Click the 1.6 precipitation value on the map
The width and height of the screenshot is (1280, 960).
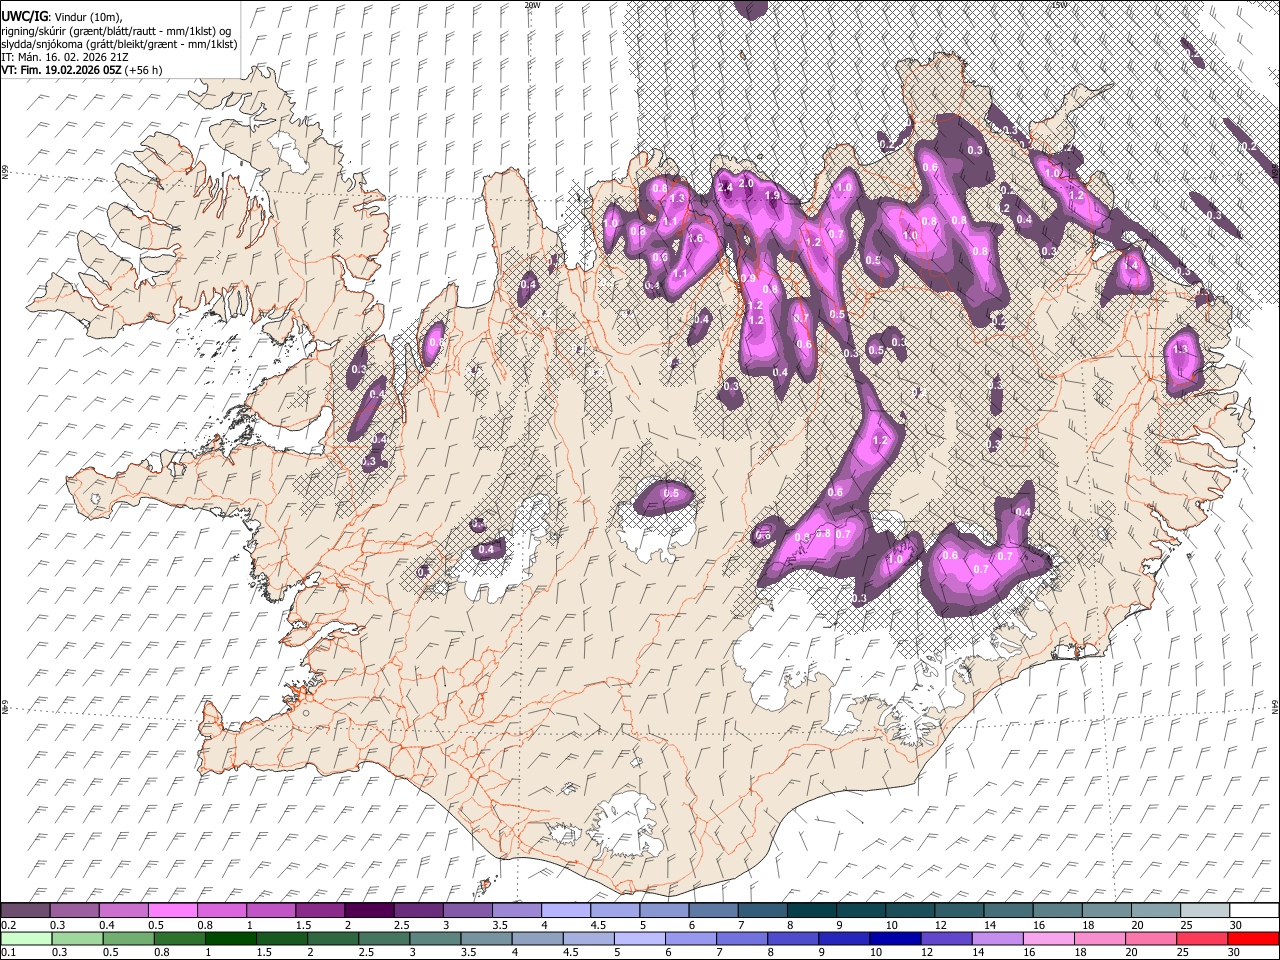tap(696, 238)
